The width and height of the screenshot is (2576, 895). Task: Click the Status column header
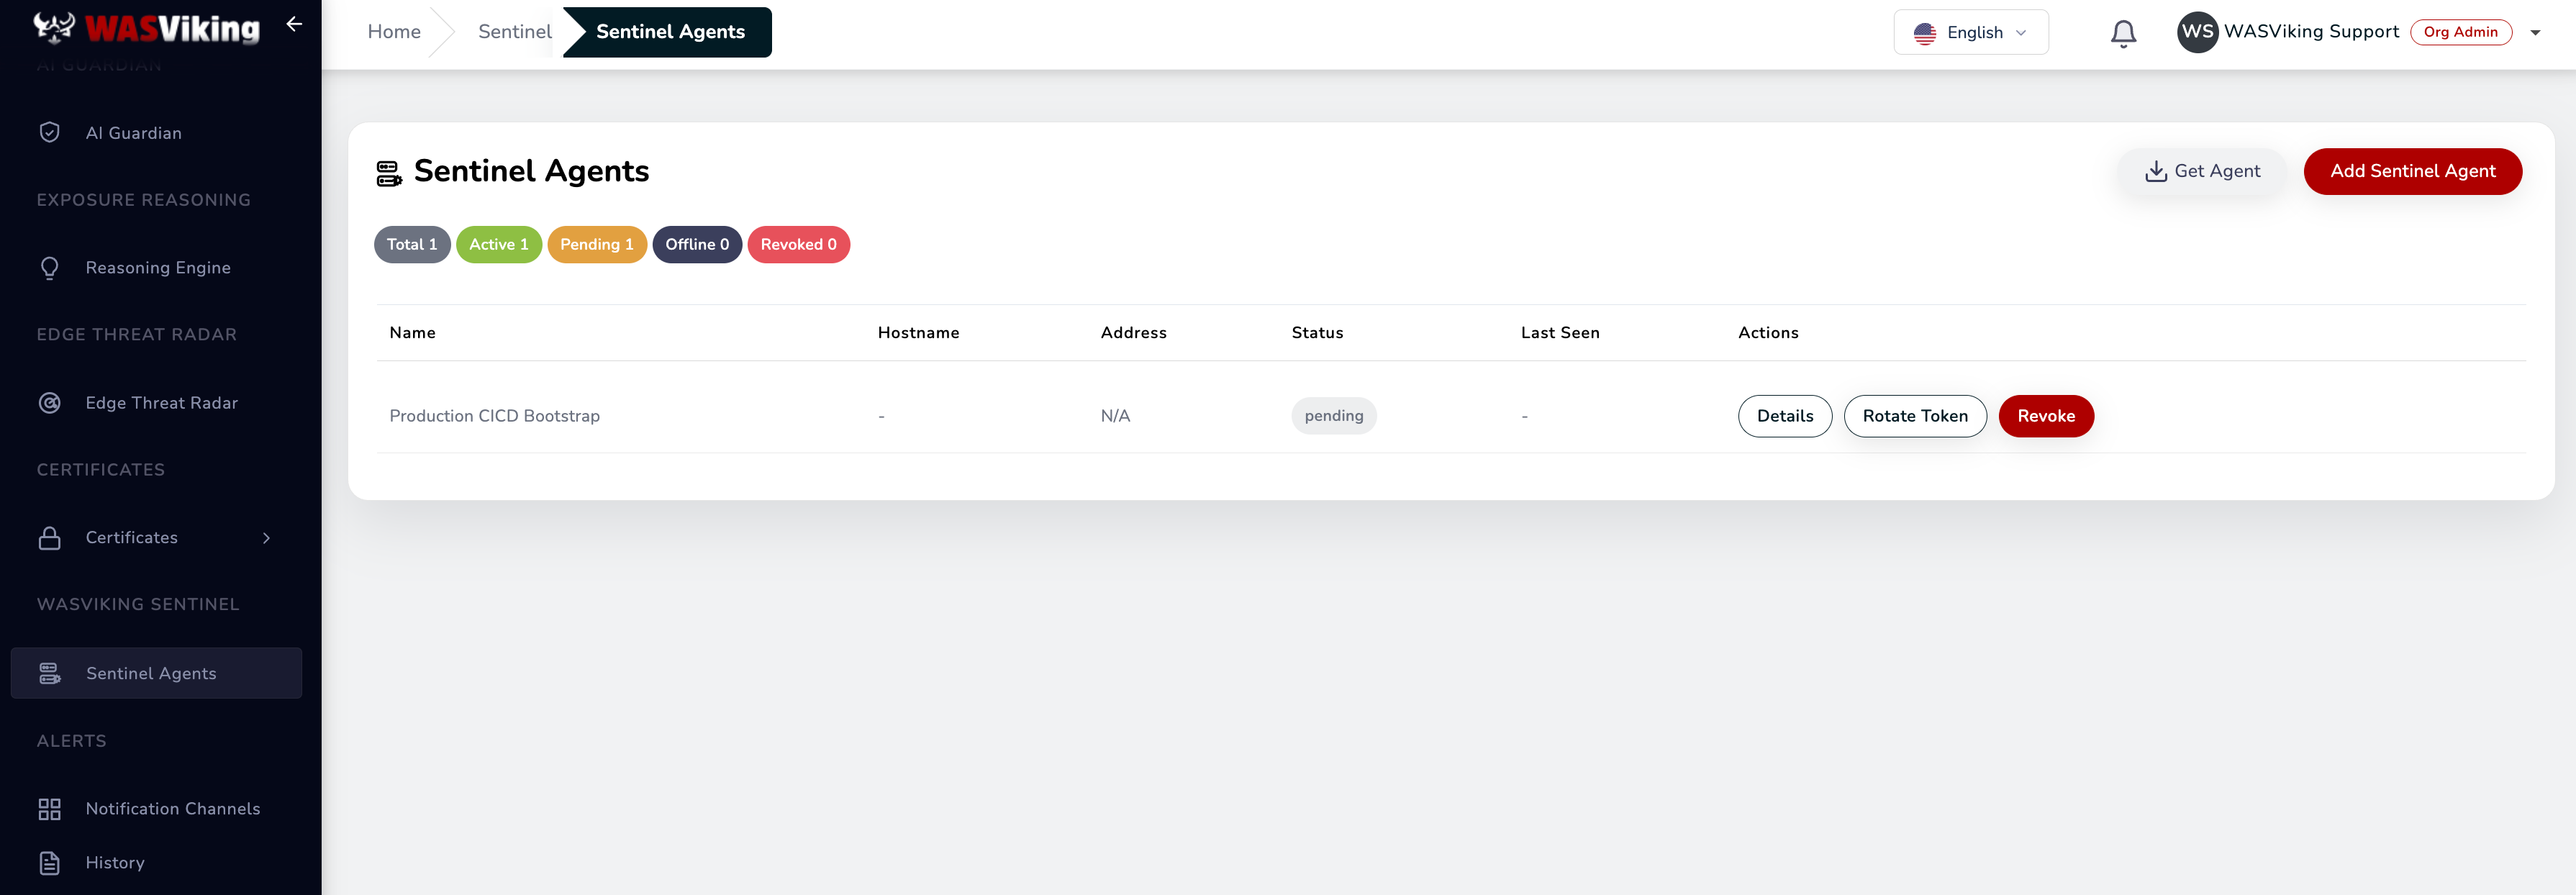coord(1317,333)
